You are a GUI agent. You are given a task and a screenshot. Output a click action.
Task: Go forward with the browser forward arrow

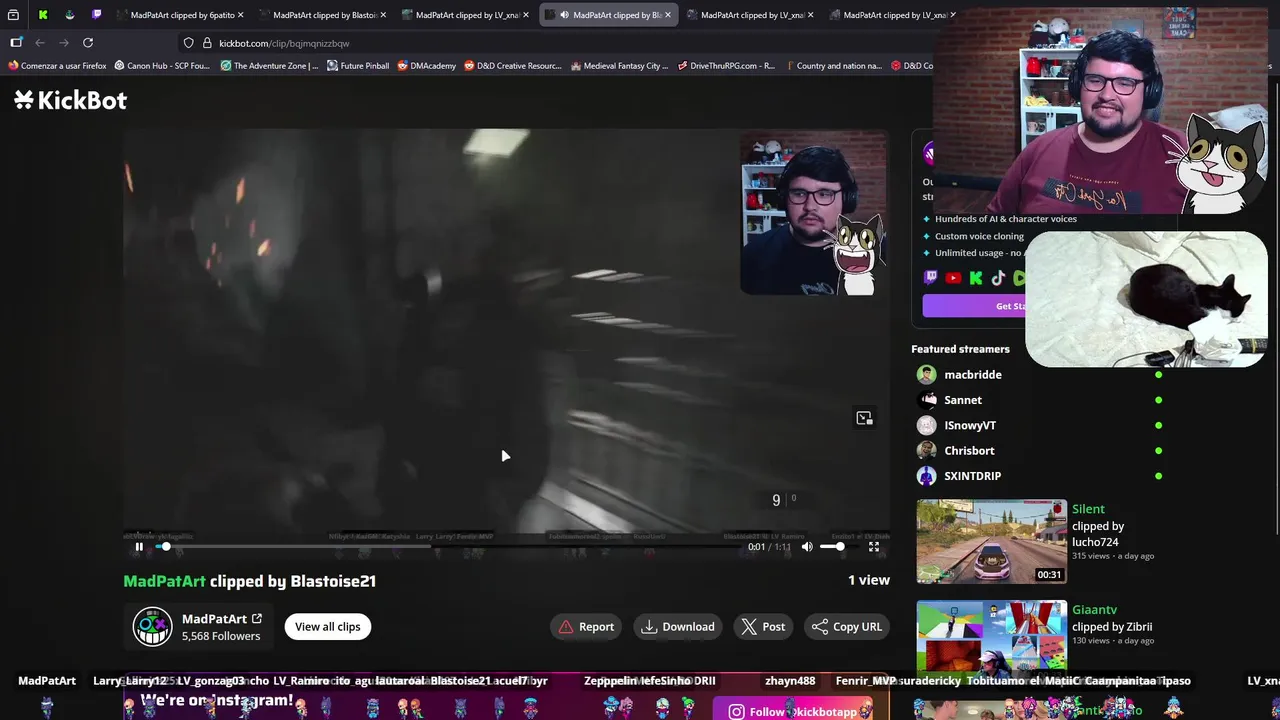coord(64,43)
